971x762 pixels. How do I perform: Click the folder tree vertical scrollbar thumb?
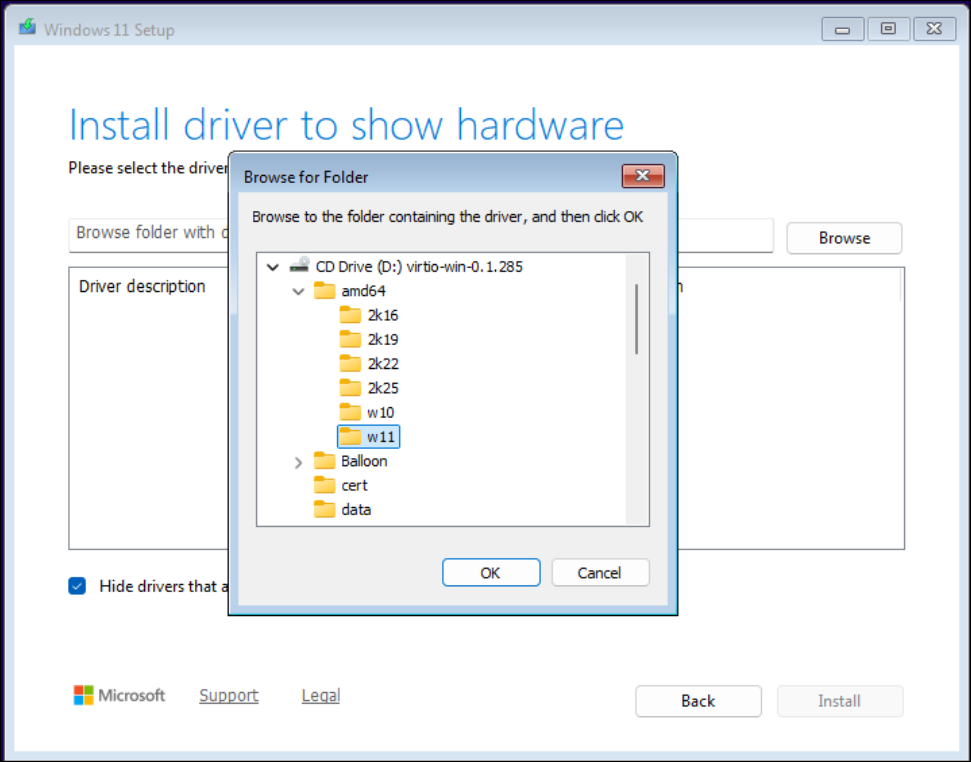coord(637,319)
